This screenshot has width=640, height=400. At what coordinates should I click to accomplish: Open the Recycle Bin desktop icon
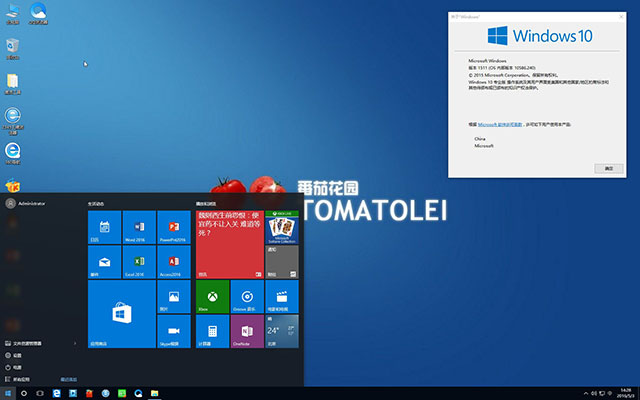pyautogui.click(x=13, y=48)
